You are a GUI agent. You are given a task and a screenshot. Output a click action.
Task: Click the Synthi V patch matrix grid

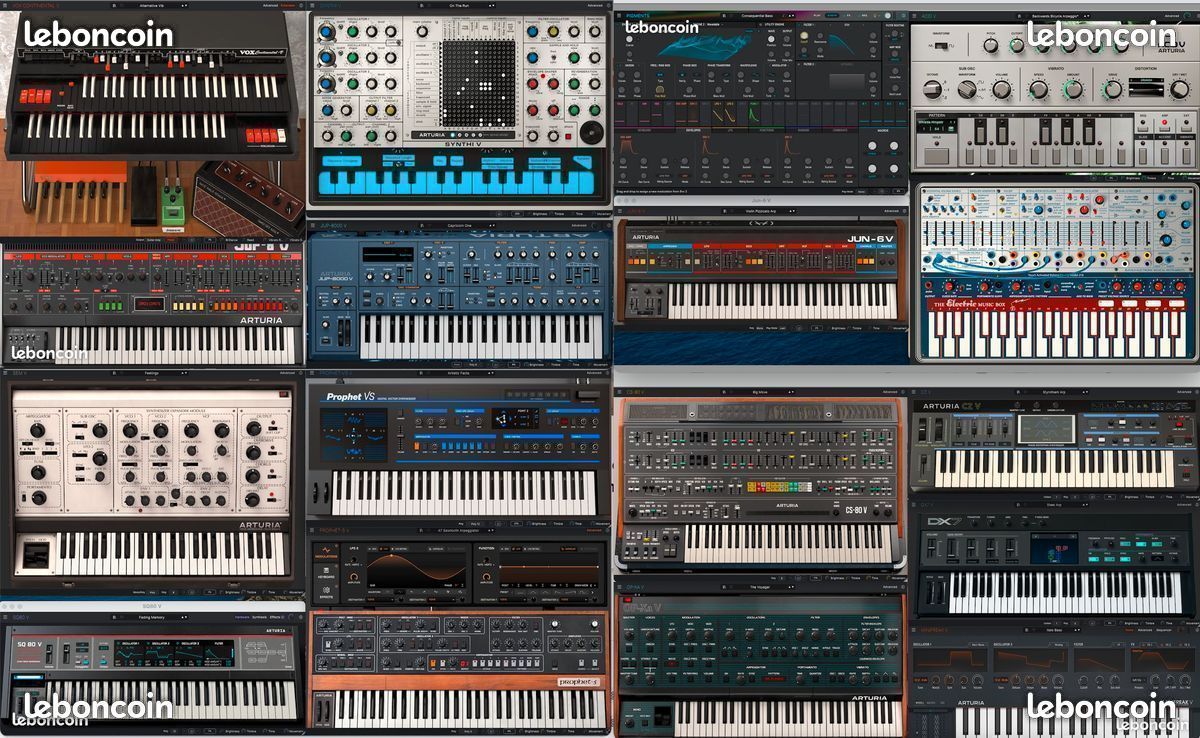pyautogui.click(x=478, y=83)
